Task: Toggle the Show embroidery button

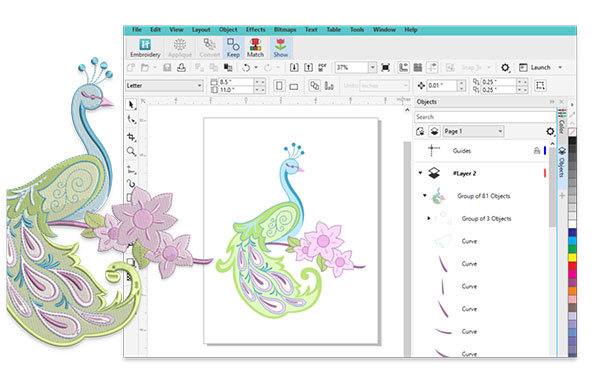Action: (280, 48)
